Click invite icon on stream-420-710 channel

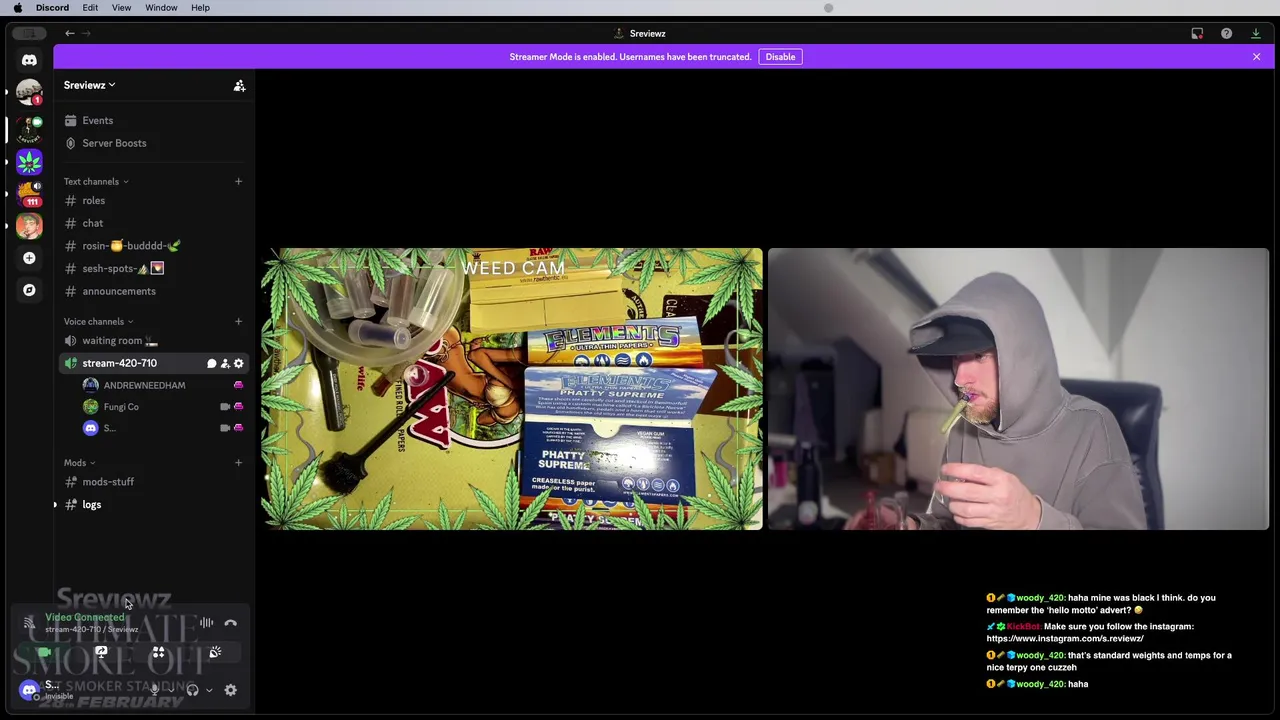[x=225, y=364]
